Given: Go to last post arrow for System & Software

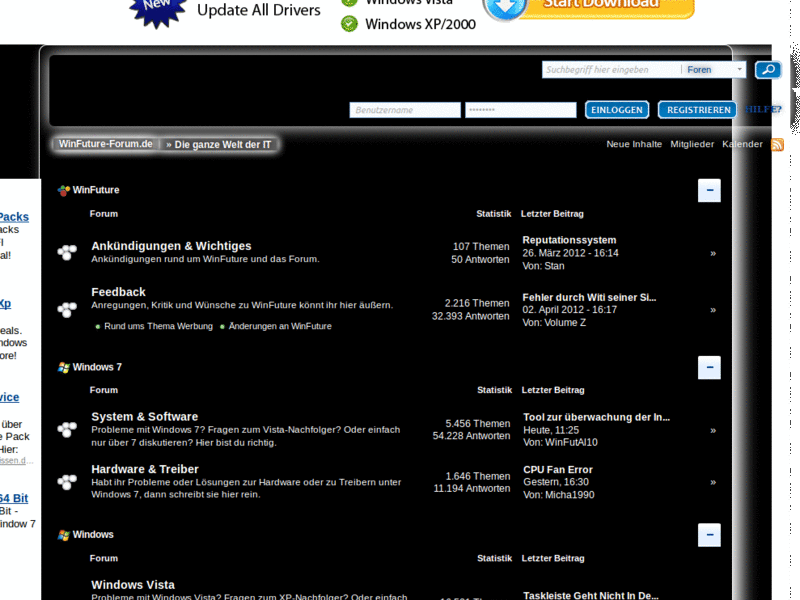Looking at the screenshot, I should 713,430.
